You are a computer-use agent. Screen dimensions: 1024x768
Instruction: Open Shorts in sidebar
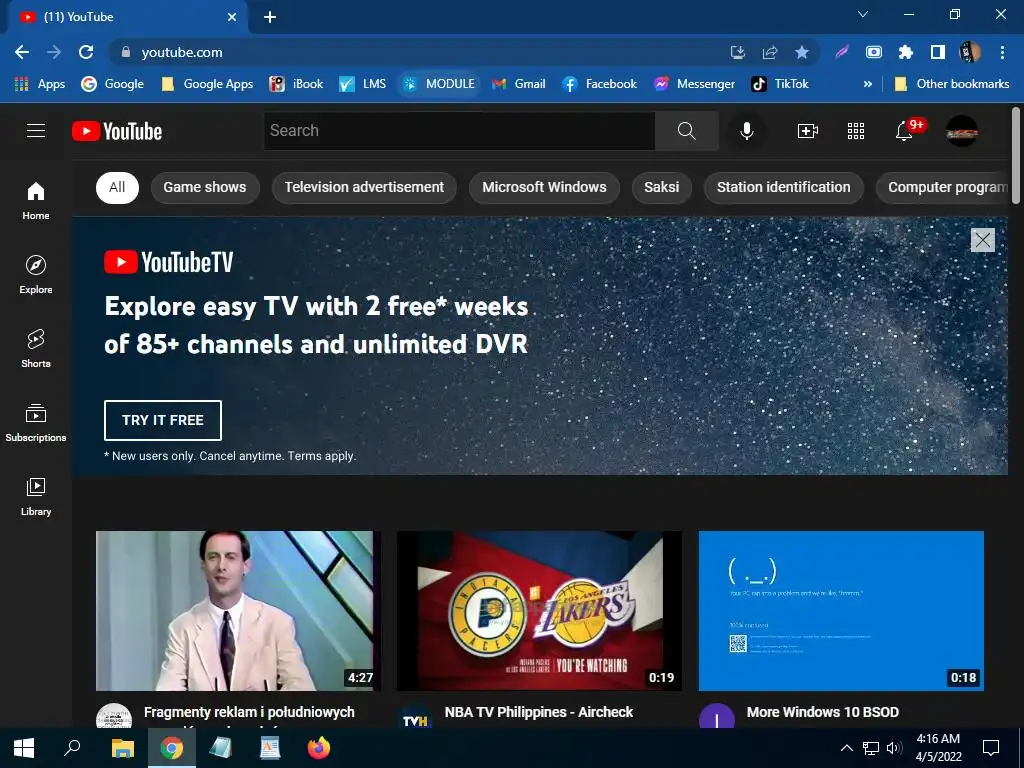click(36, 349)
